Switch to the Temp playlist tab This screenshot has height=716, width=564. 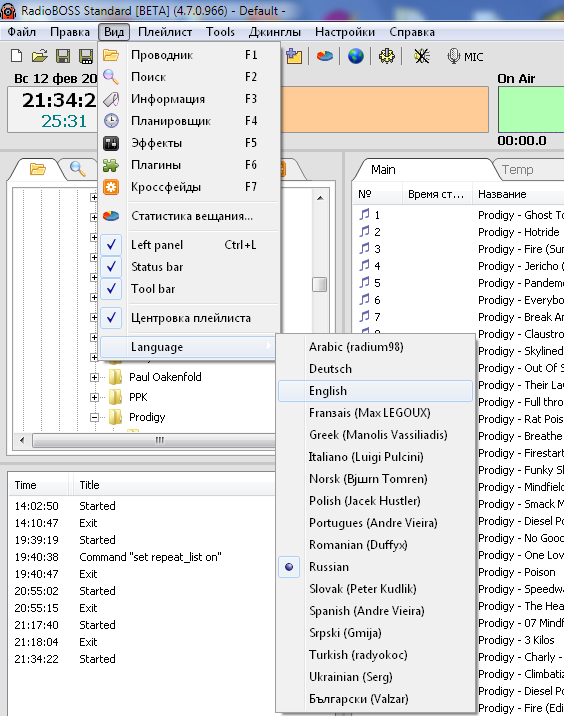[x=517, y=170]
